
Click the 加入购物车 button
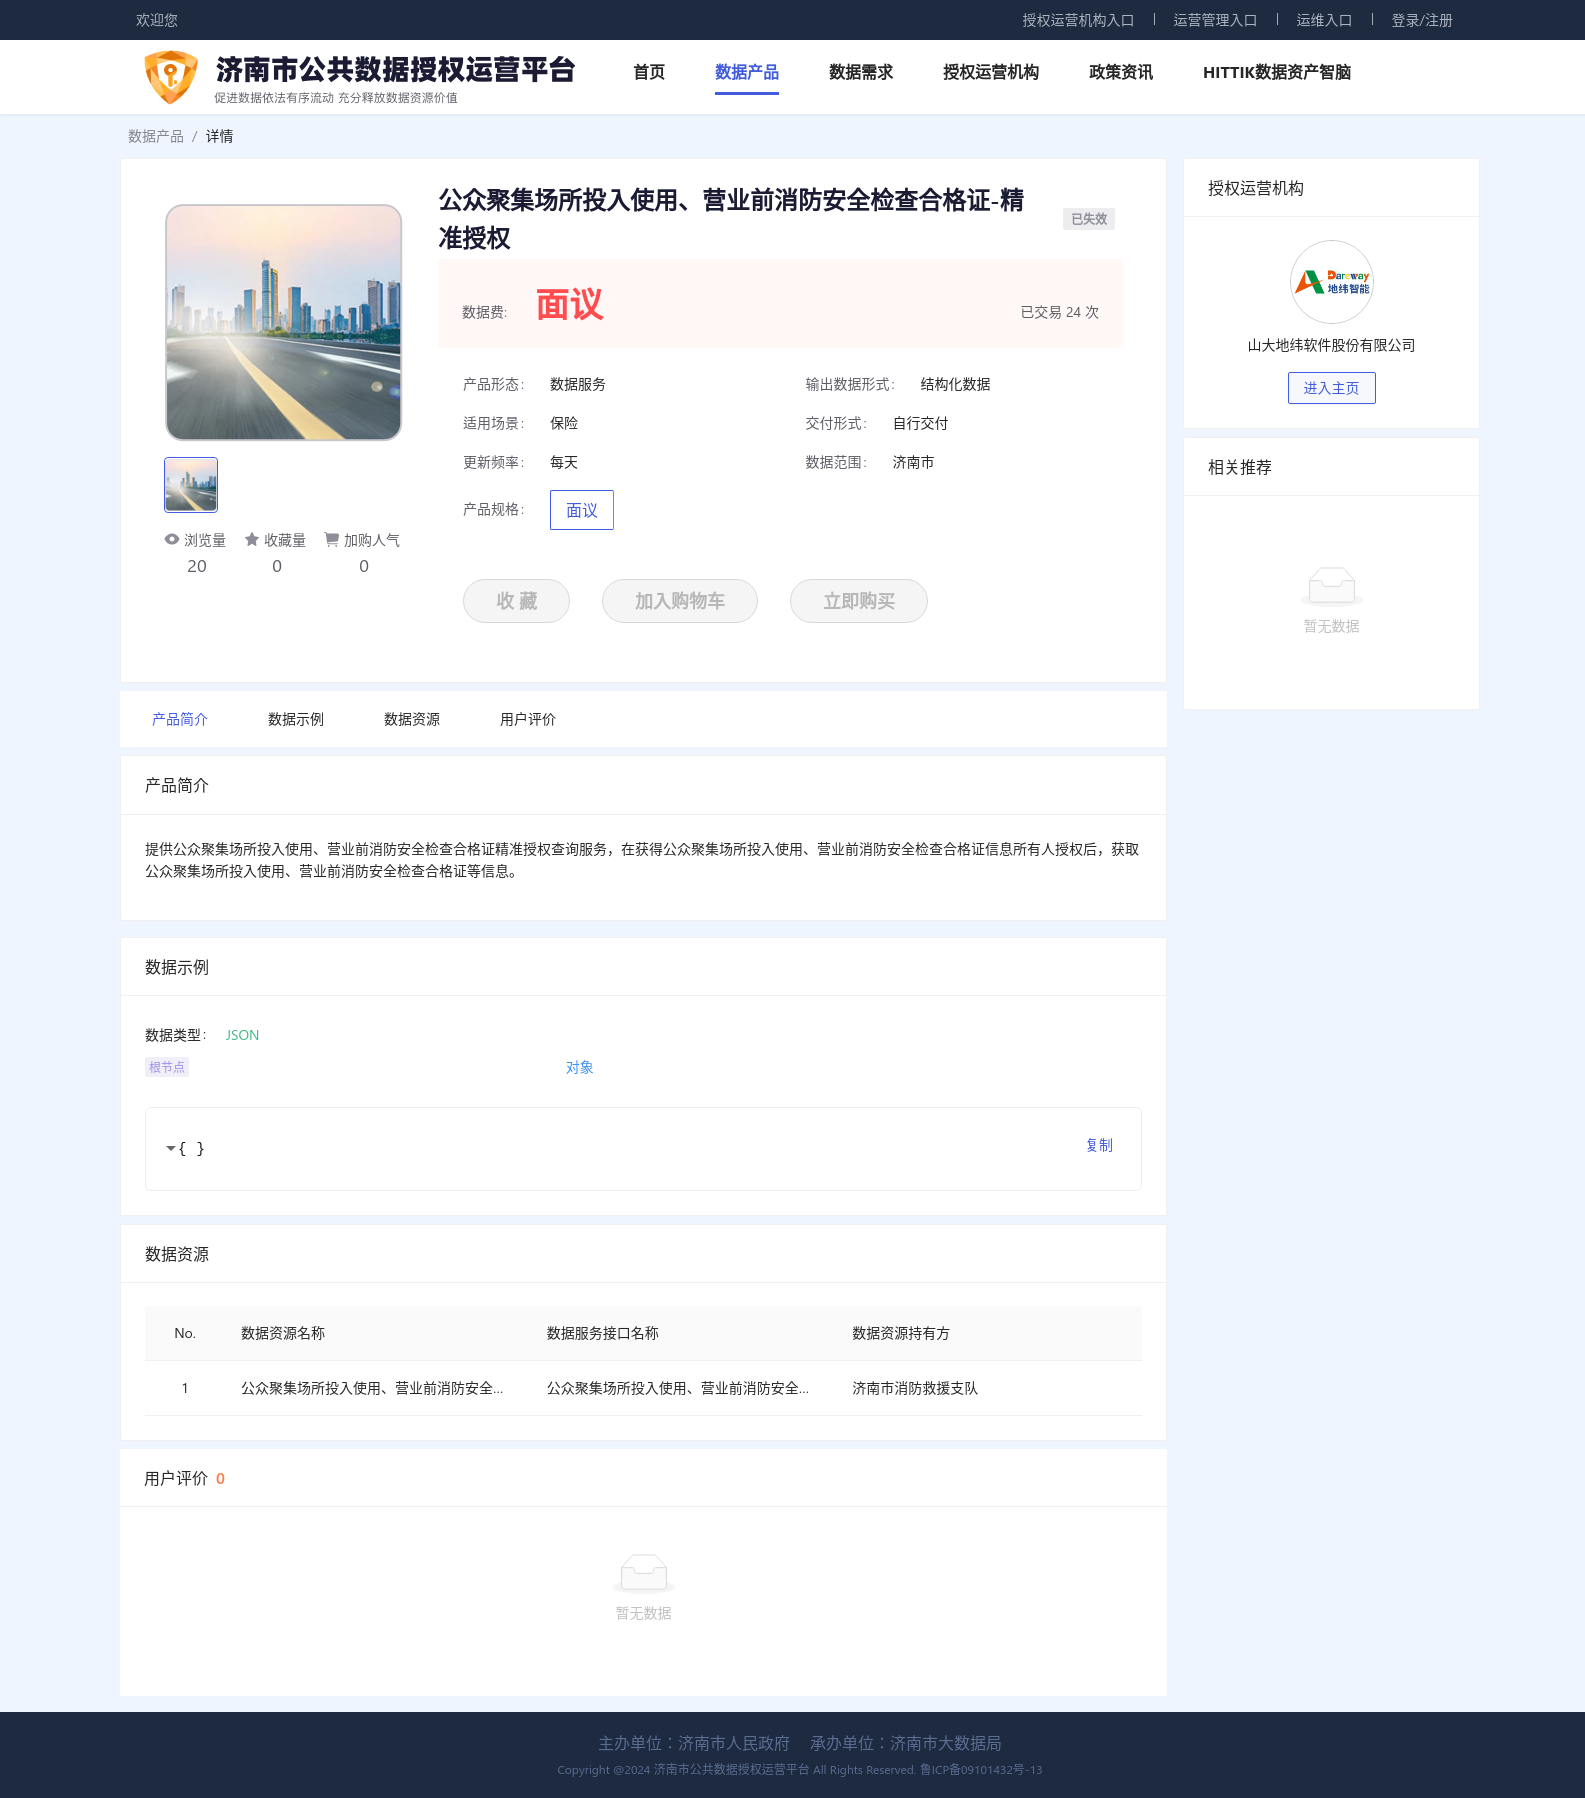(x=680, y=601)
